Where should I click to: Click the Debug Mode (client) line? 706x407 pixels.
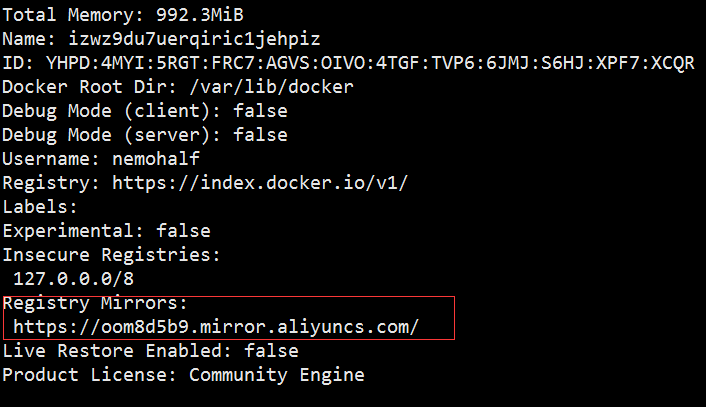144,111
